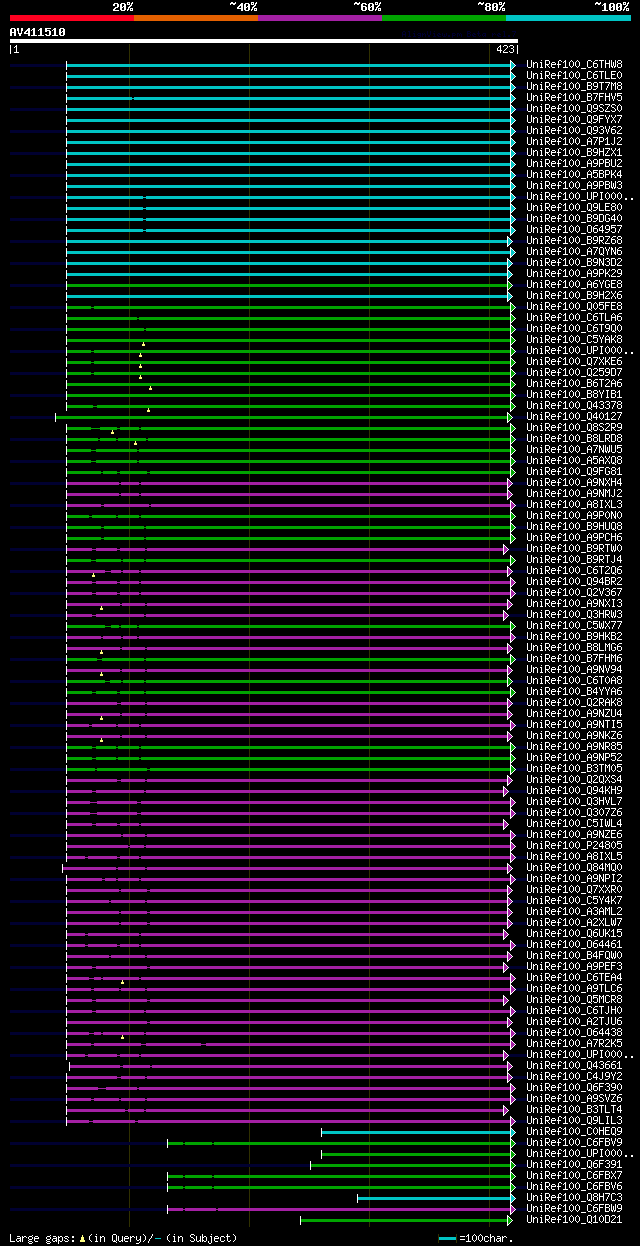Open hit UniRef100_Q94BR2
Viewport: 640px width, 1246px height.
click(574, 581)
